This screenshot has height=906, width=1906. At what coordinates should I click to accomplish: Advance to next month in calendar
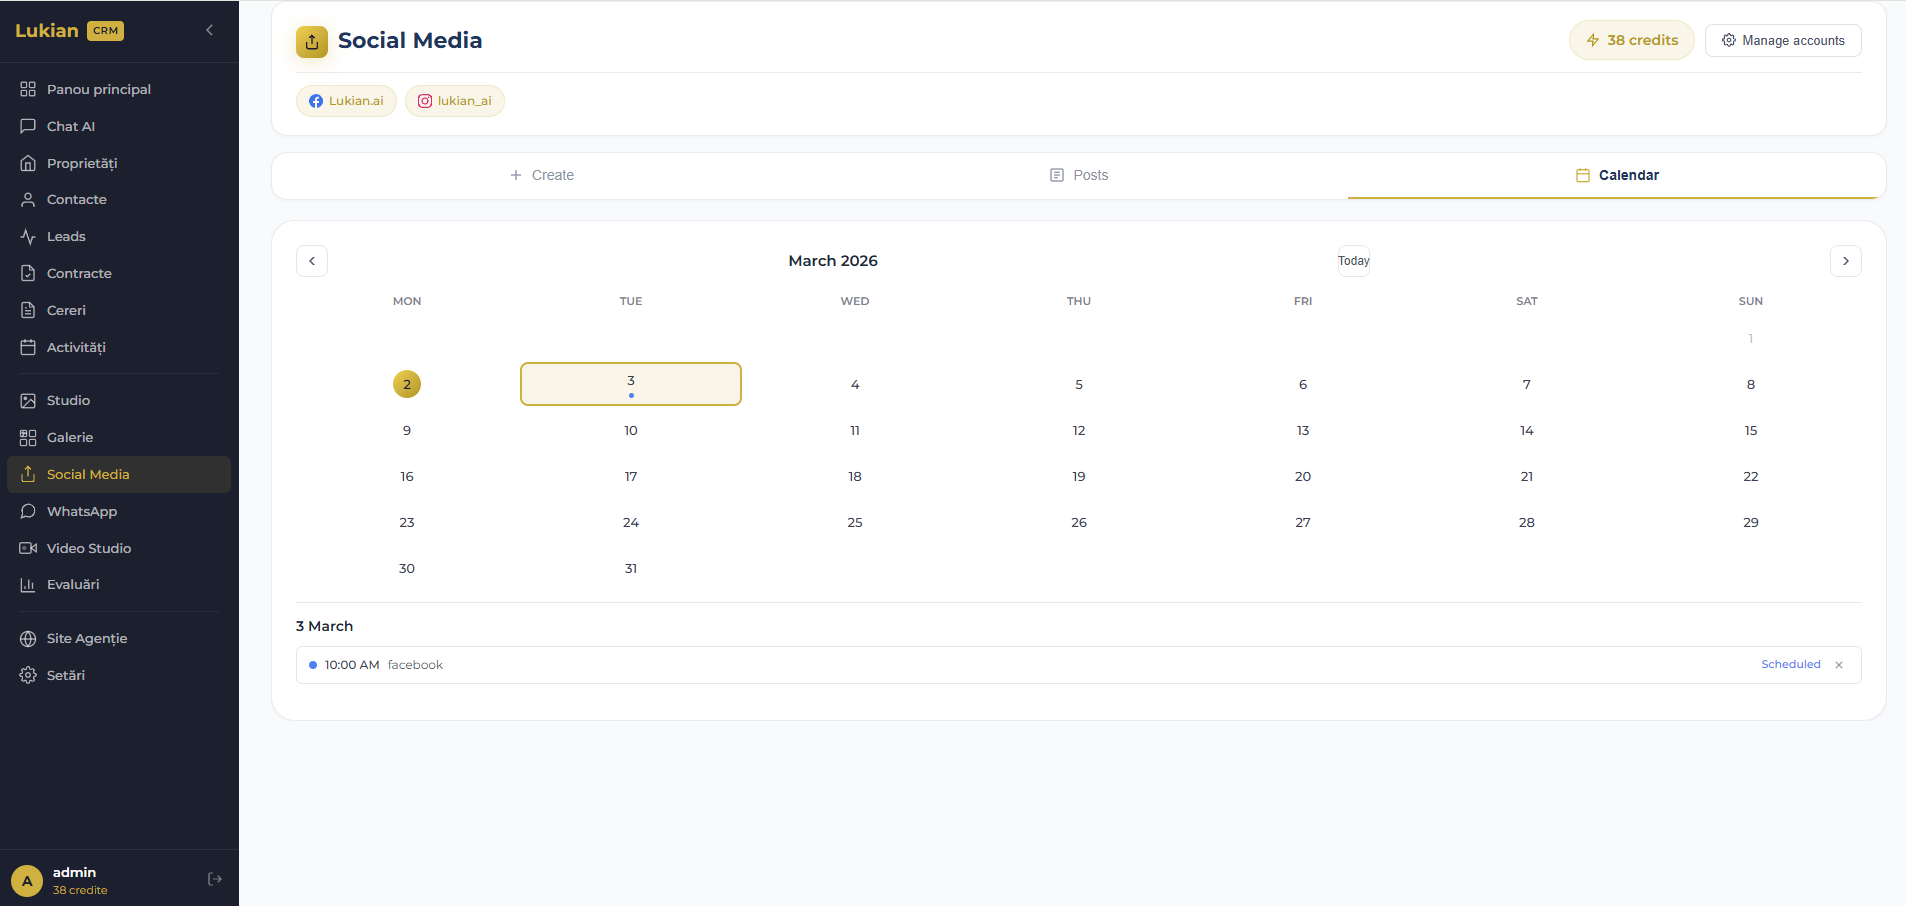(1845, 261)
